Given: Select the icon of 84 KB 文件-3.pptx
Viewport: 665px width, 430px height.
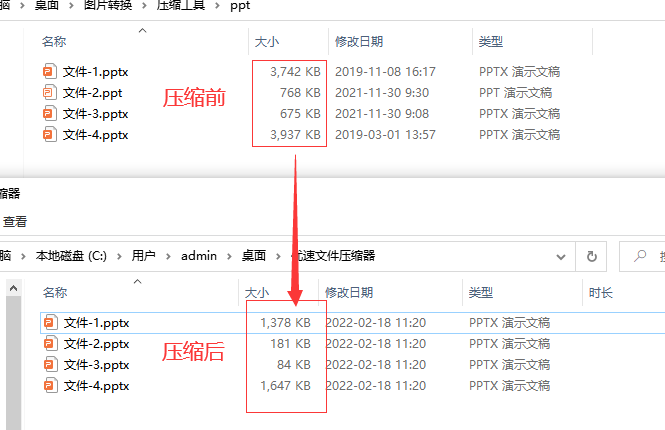Looking at the screenshot, I should [50, 365].
